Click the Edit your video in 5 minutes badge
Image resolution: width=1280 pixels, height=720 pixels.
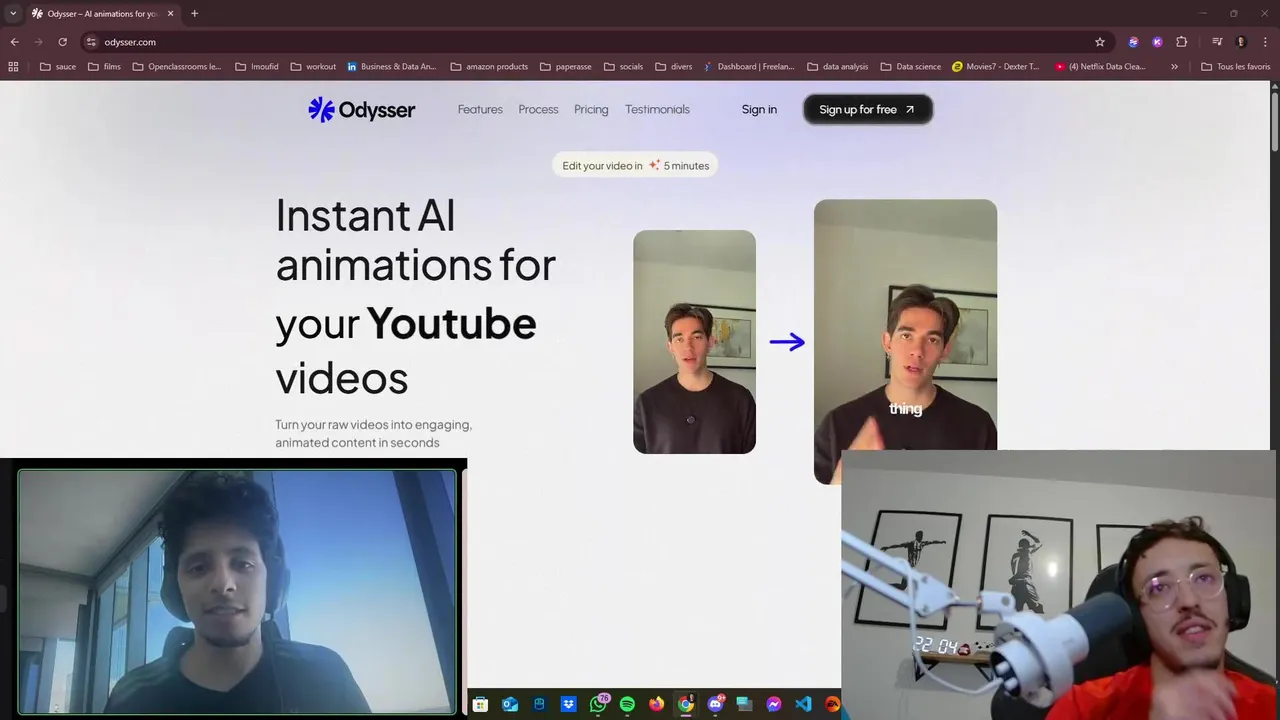pyautogui.click(x=635, y=166)
